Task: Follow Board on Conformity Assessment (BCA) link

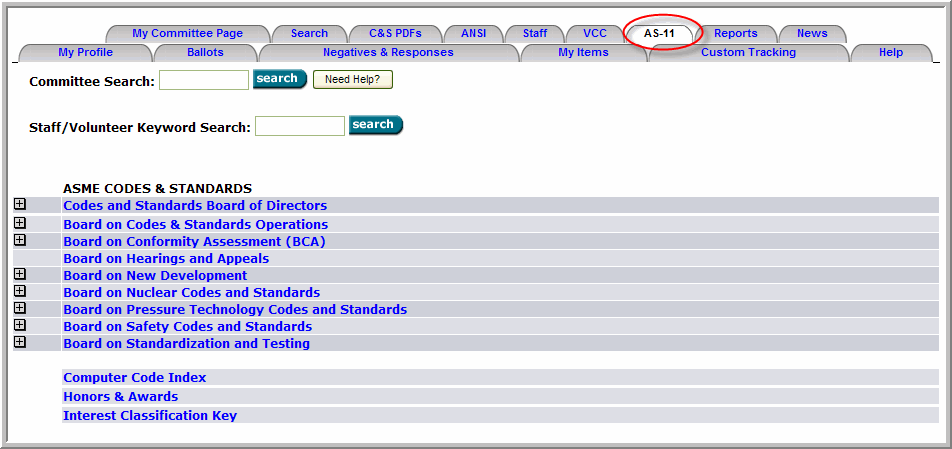Action: tap(195, 241)
